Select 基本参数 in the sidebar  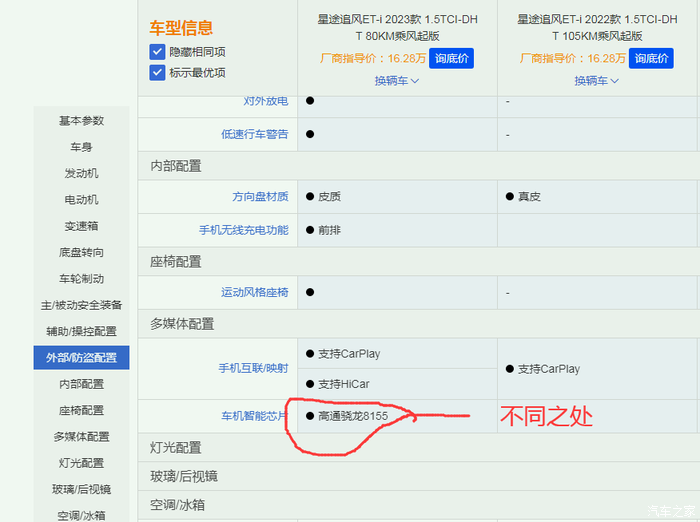tap(81, 121)
